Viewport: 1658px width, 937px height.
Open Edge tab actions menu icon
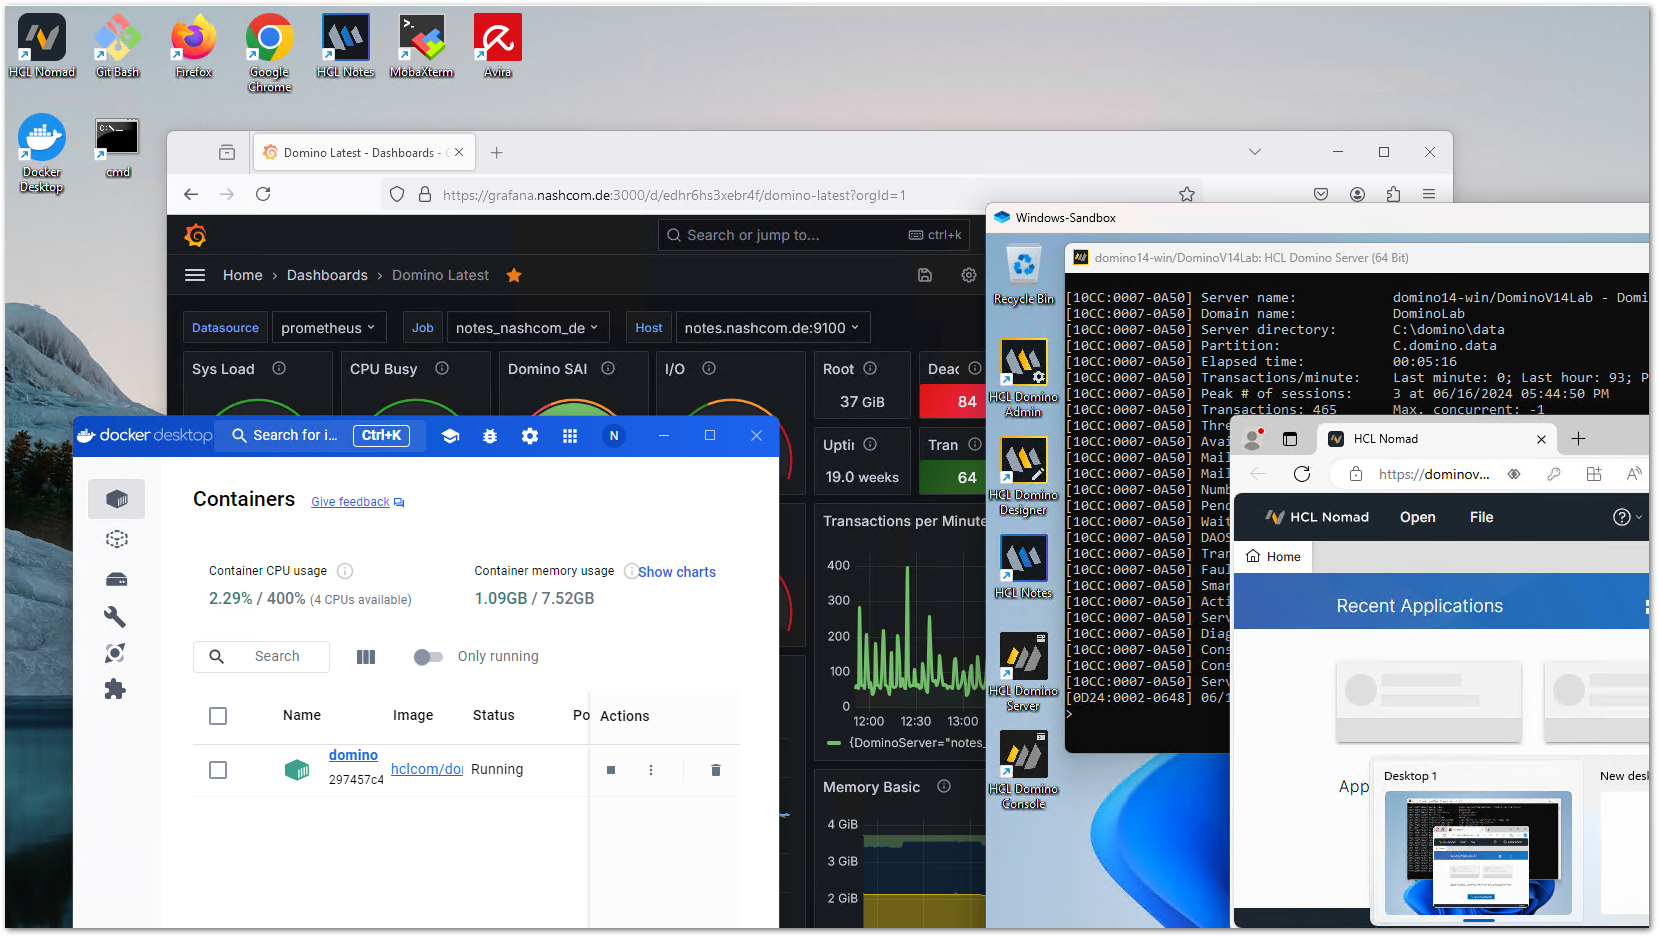coord(1290,439)
